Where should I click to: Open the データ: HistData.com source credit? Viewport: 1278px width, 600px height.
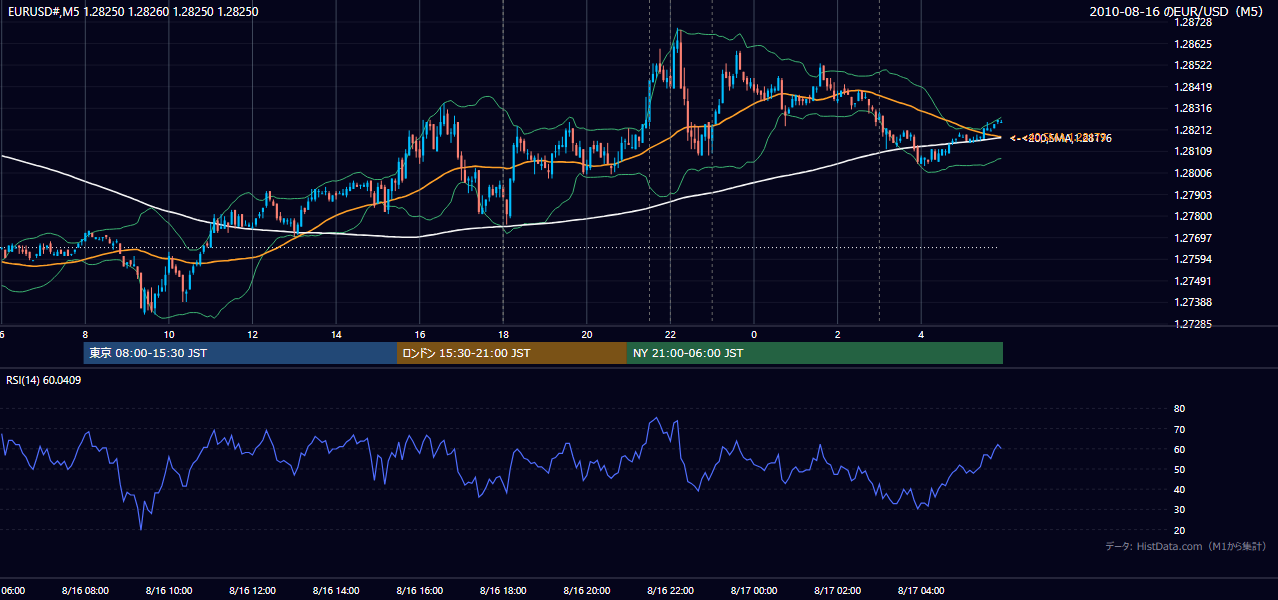[1185, 546]
